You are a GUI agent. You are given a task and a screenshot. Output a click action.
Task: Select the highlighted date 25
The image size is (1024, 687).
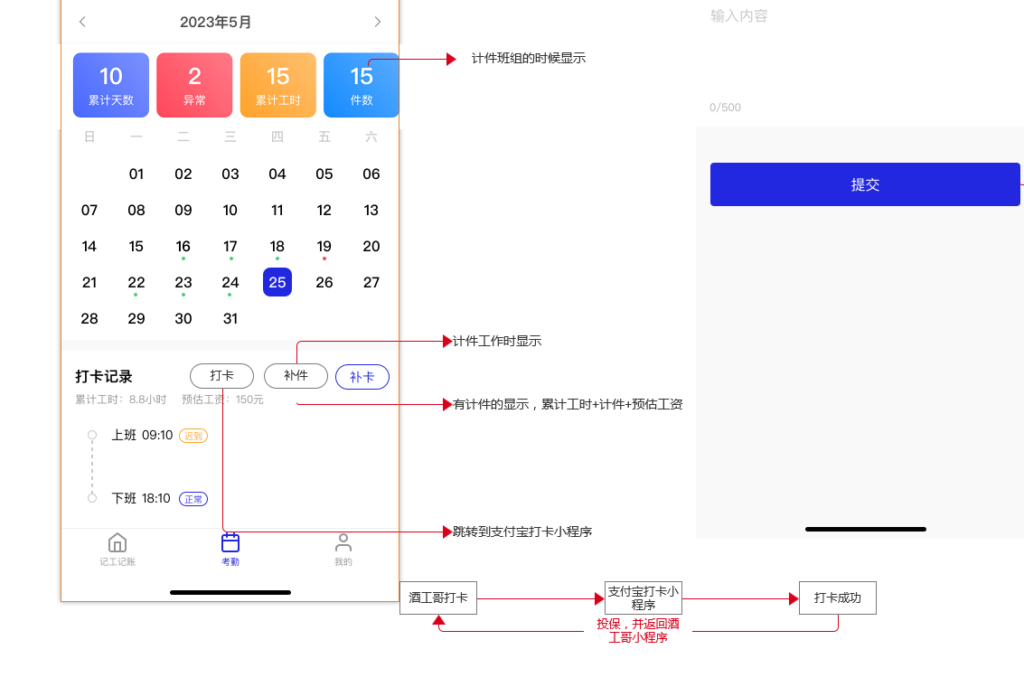[278, 282]
